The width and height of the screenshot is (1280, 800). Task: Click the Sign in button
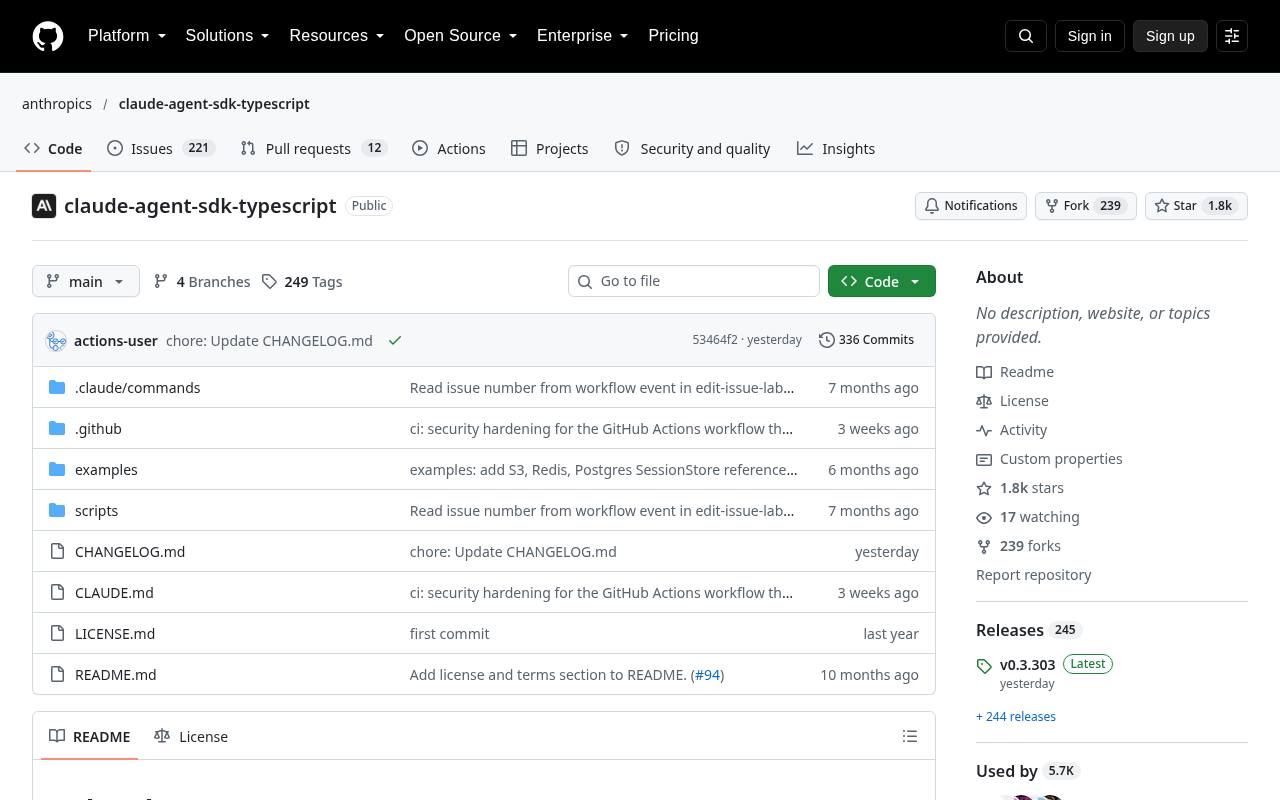pyautogui.click(x=1089, y=36)
